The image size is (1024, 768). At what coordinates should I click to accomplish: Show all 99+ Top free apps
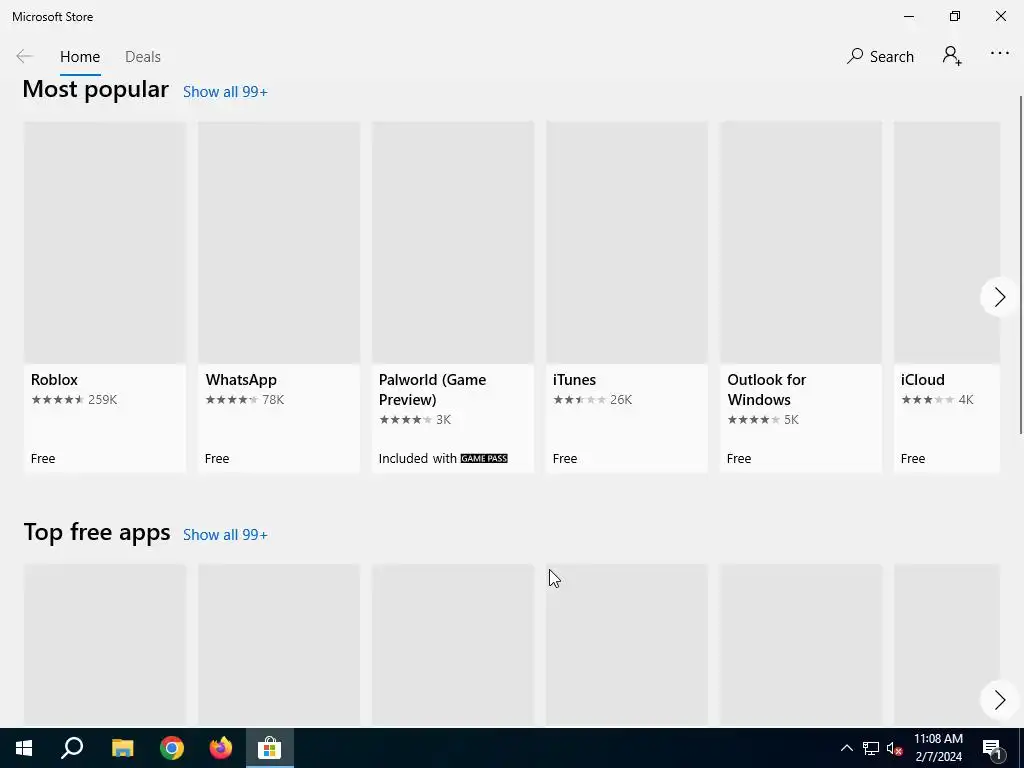[x=225, y=535]
